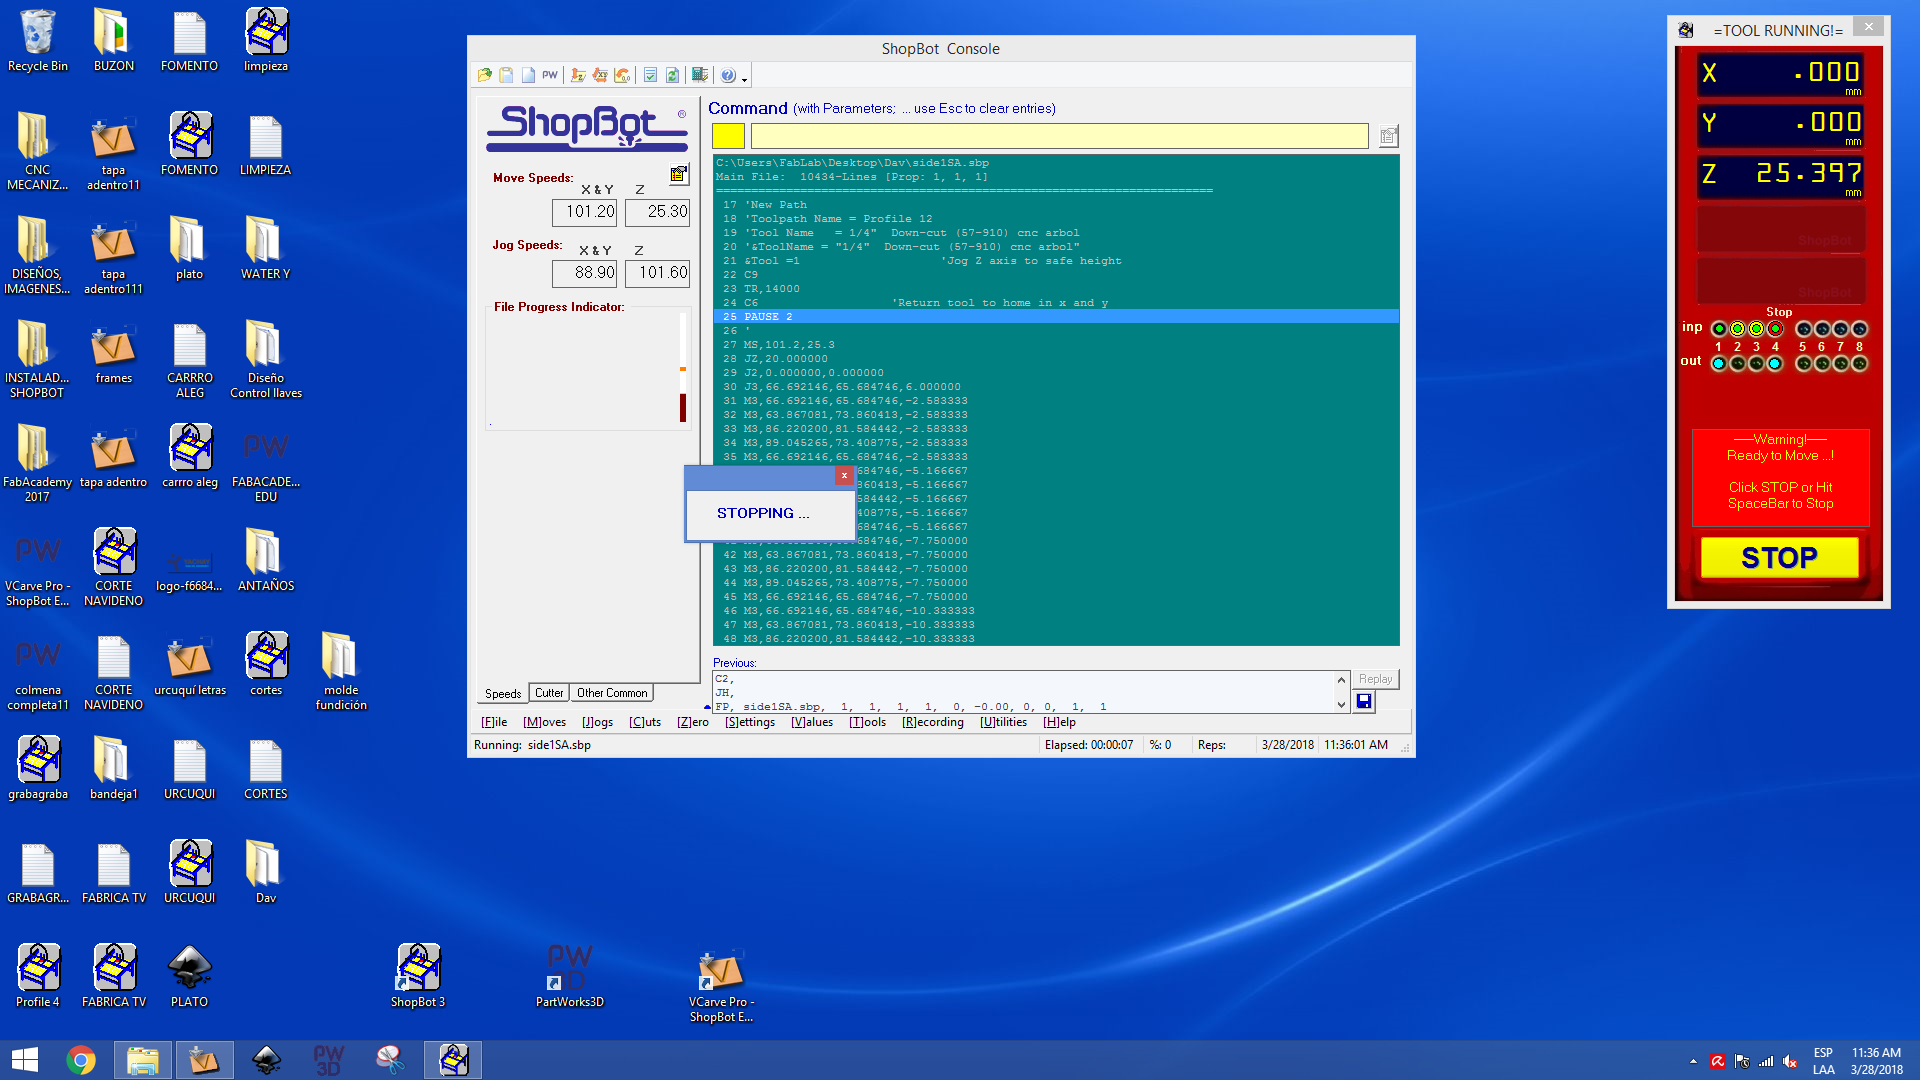Close the STOPPING popup with red x
Viewport: 1920px width, 1080px height.
point(844,476)
